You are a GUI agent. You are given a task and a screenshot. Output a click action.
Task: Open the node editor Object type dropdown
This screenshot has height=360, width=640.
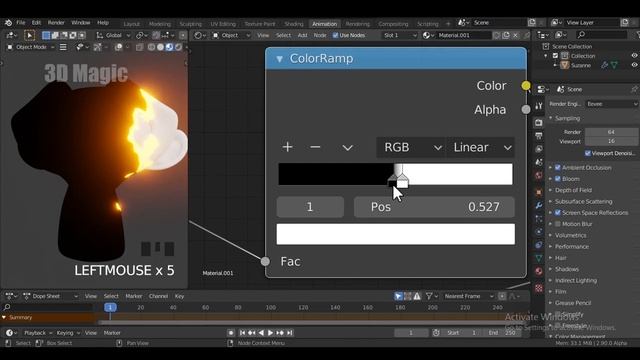[231, 36]
